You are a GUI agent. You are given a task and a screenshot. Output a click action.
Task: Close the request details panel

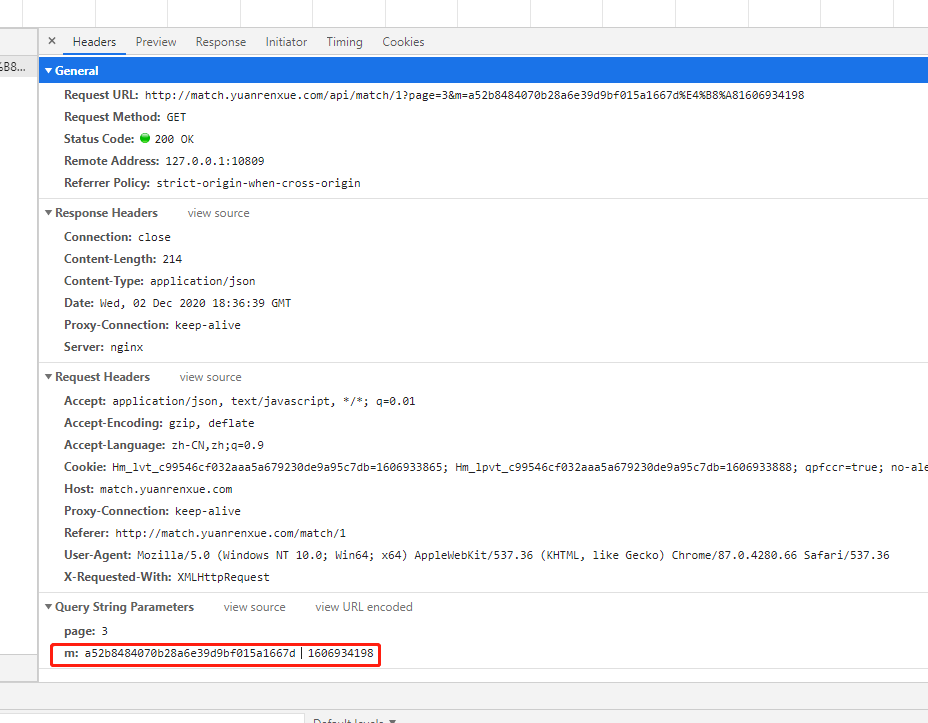pos(52,41)
